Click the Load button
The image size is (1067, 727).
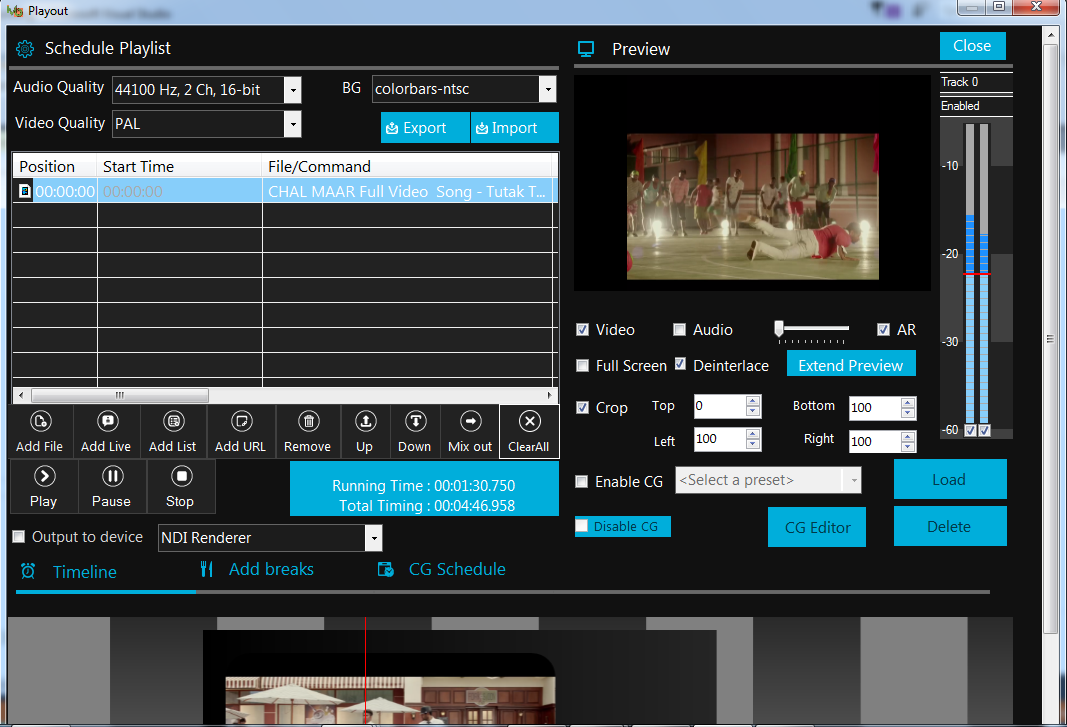(x=950, y=479)
